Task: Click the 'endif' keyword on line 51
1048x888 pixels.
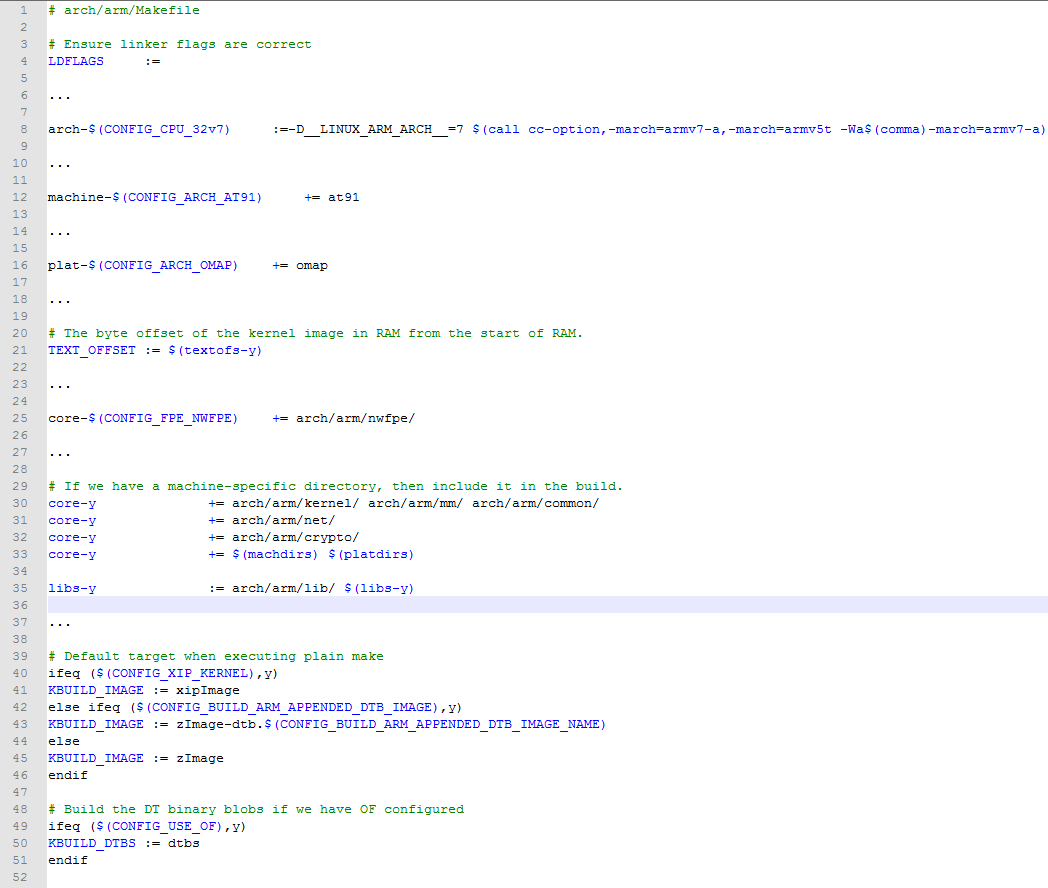Action: [68, 860]
